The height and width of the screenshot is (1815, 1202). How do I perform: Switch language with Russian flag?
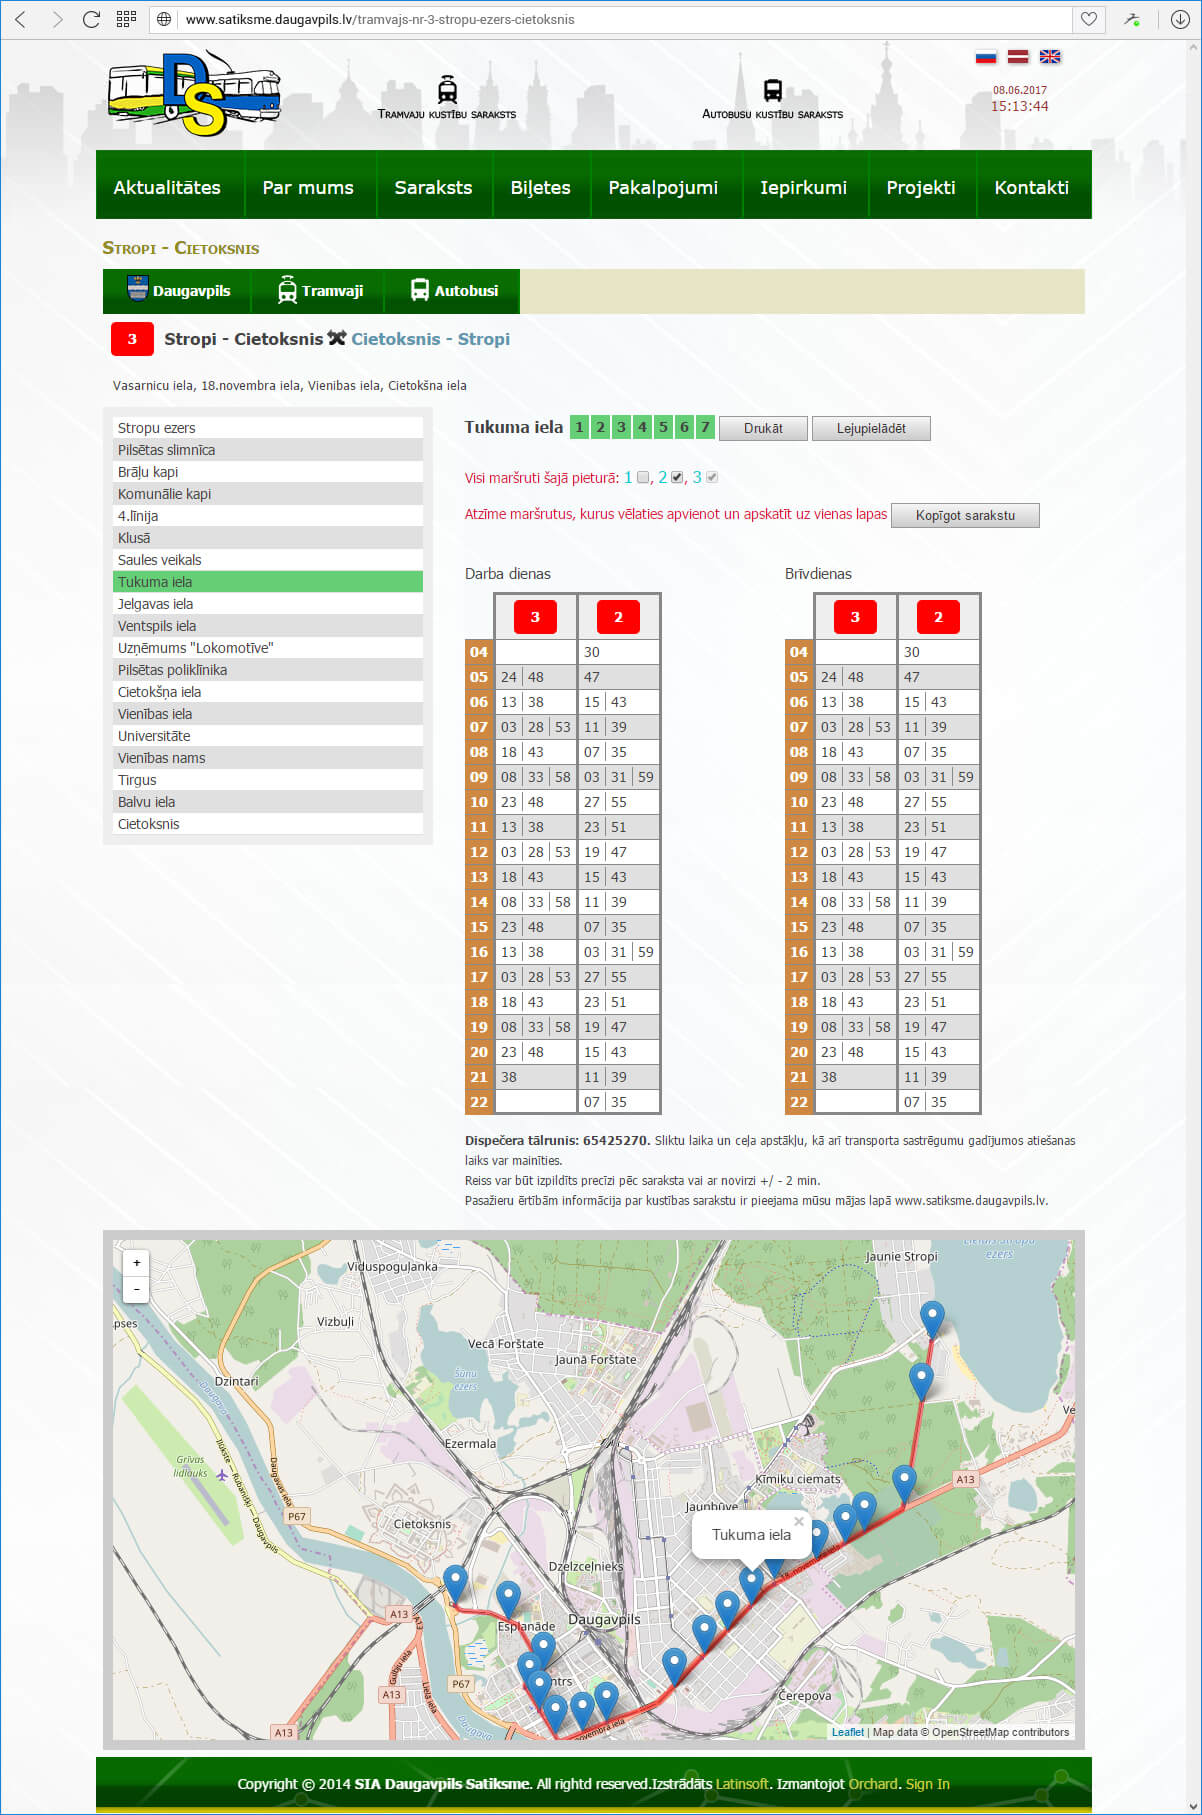(986, 57)
